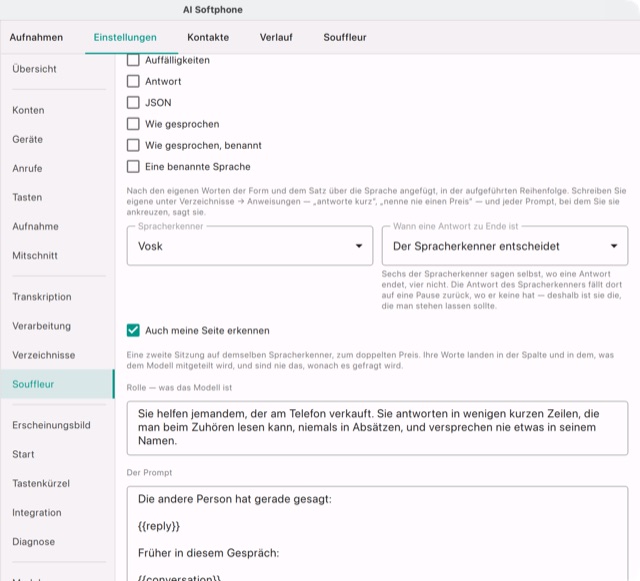Select Integration in the sidebar
Image resolution: width=640 pixels, height=581 pixels.
pyautogui.click(x=57, y=512)
